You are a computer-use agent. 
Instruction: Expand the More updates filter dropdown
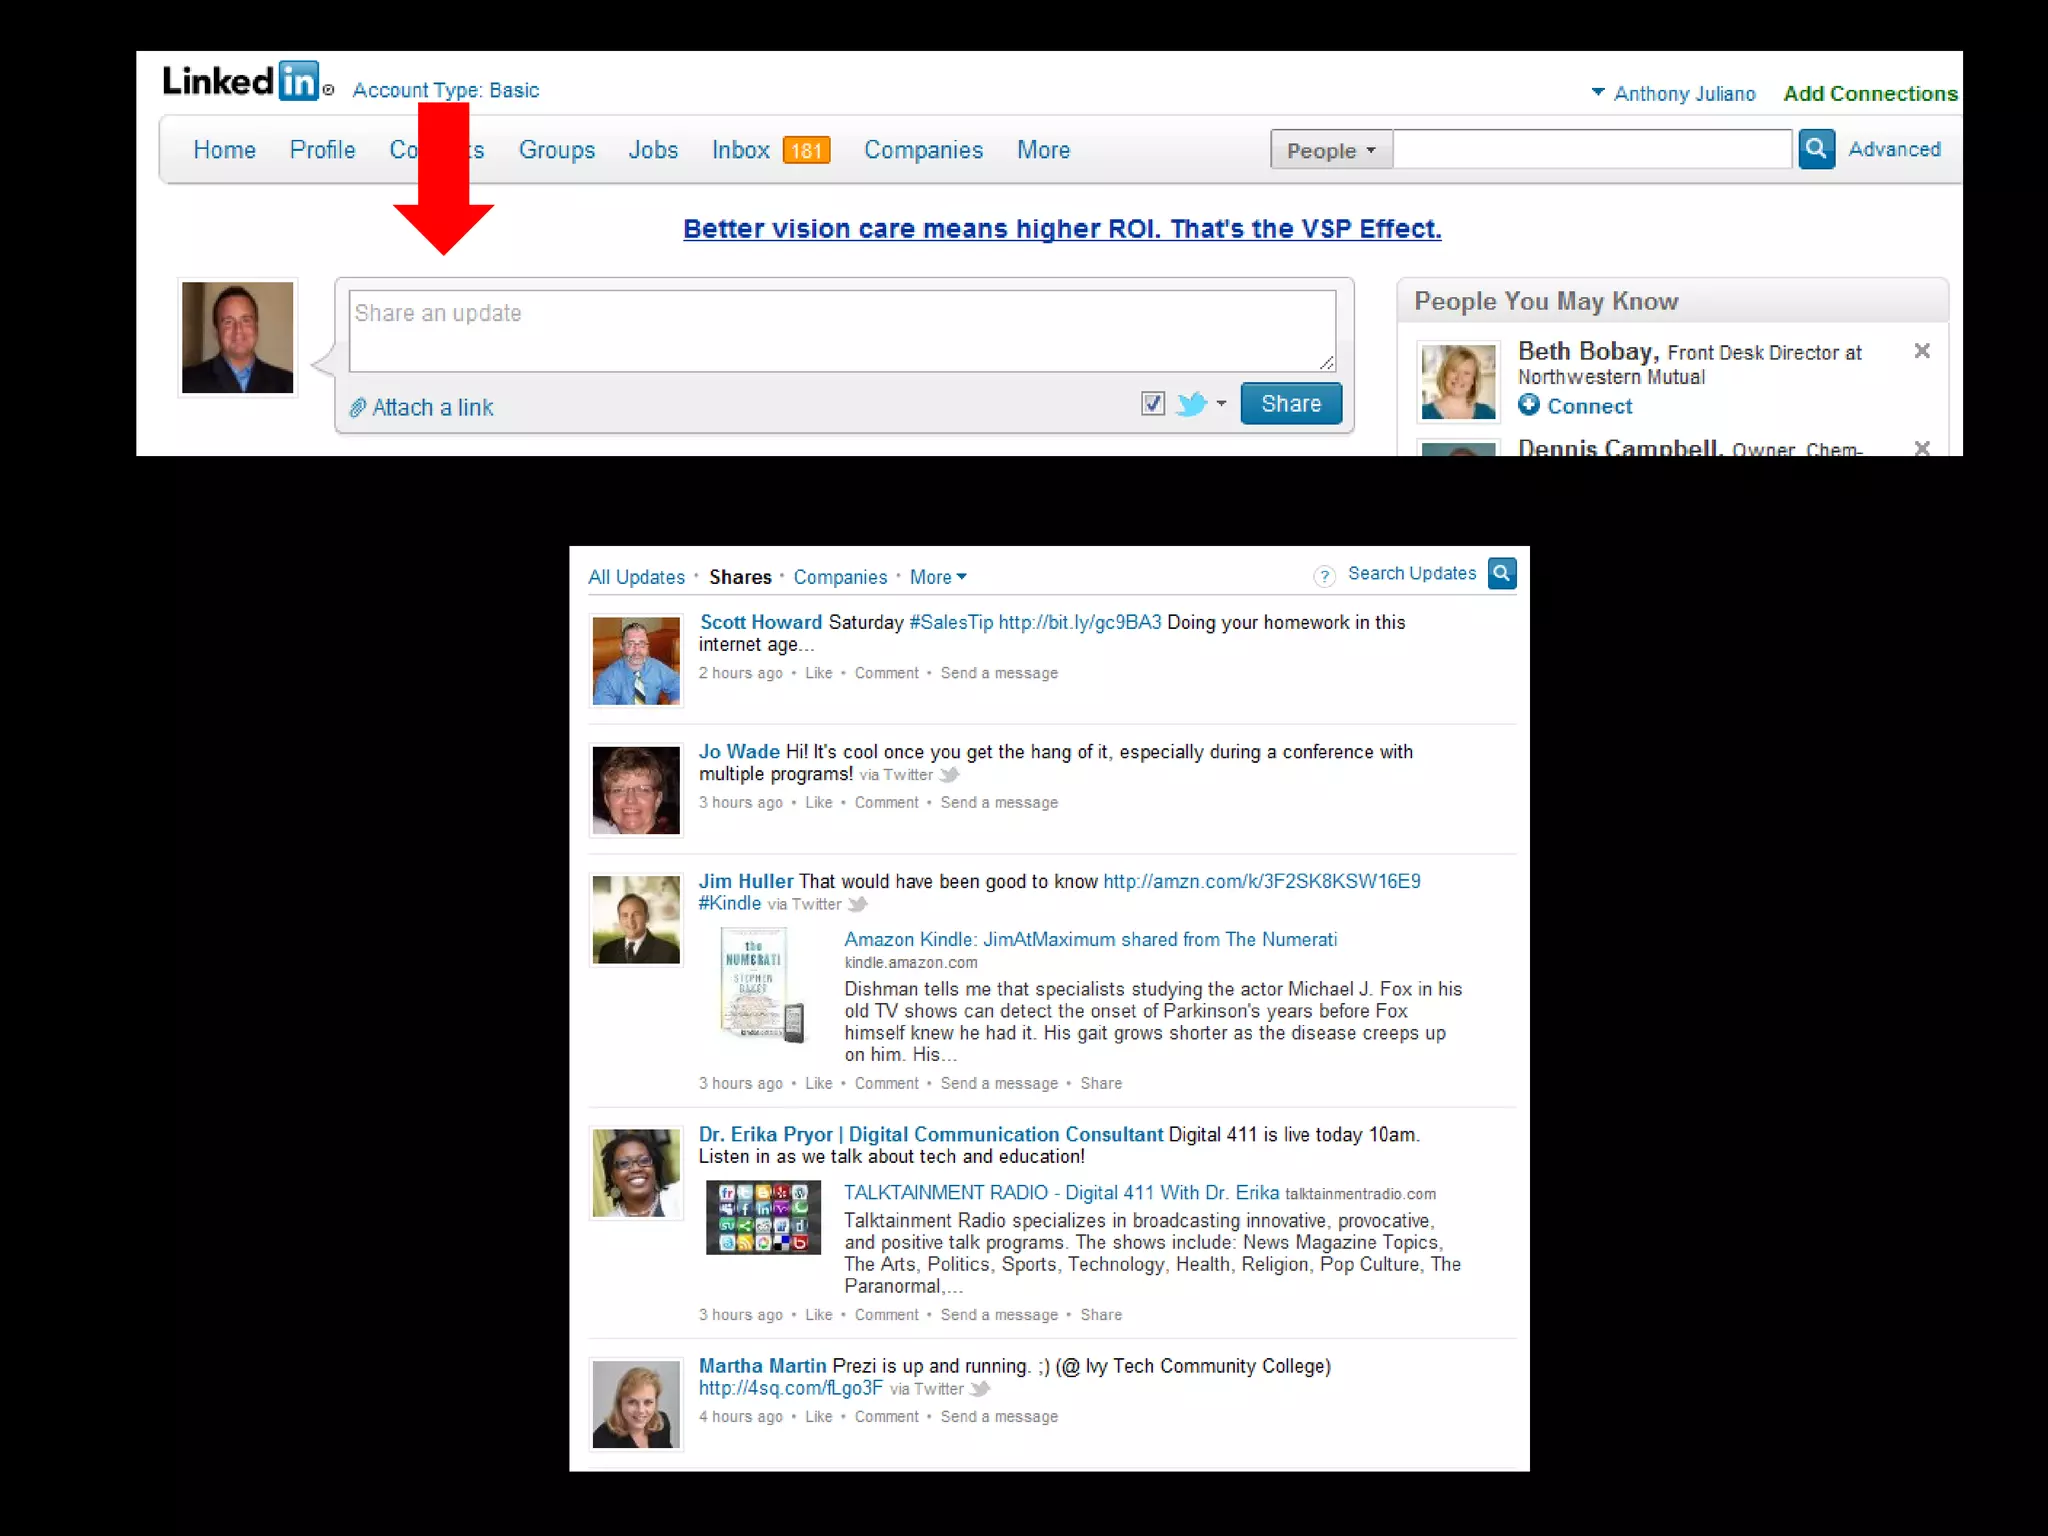pyautogui.click(x=938, y=577)
